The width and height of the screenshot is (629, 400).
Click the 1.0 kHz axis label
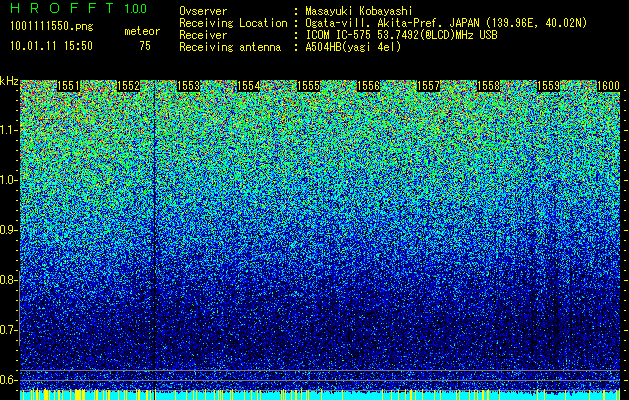point(8,180)
